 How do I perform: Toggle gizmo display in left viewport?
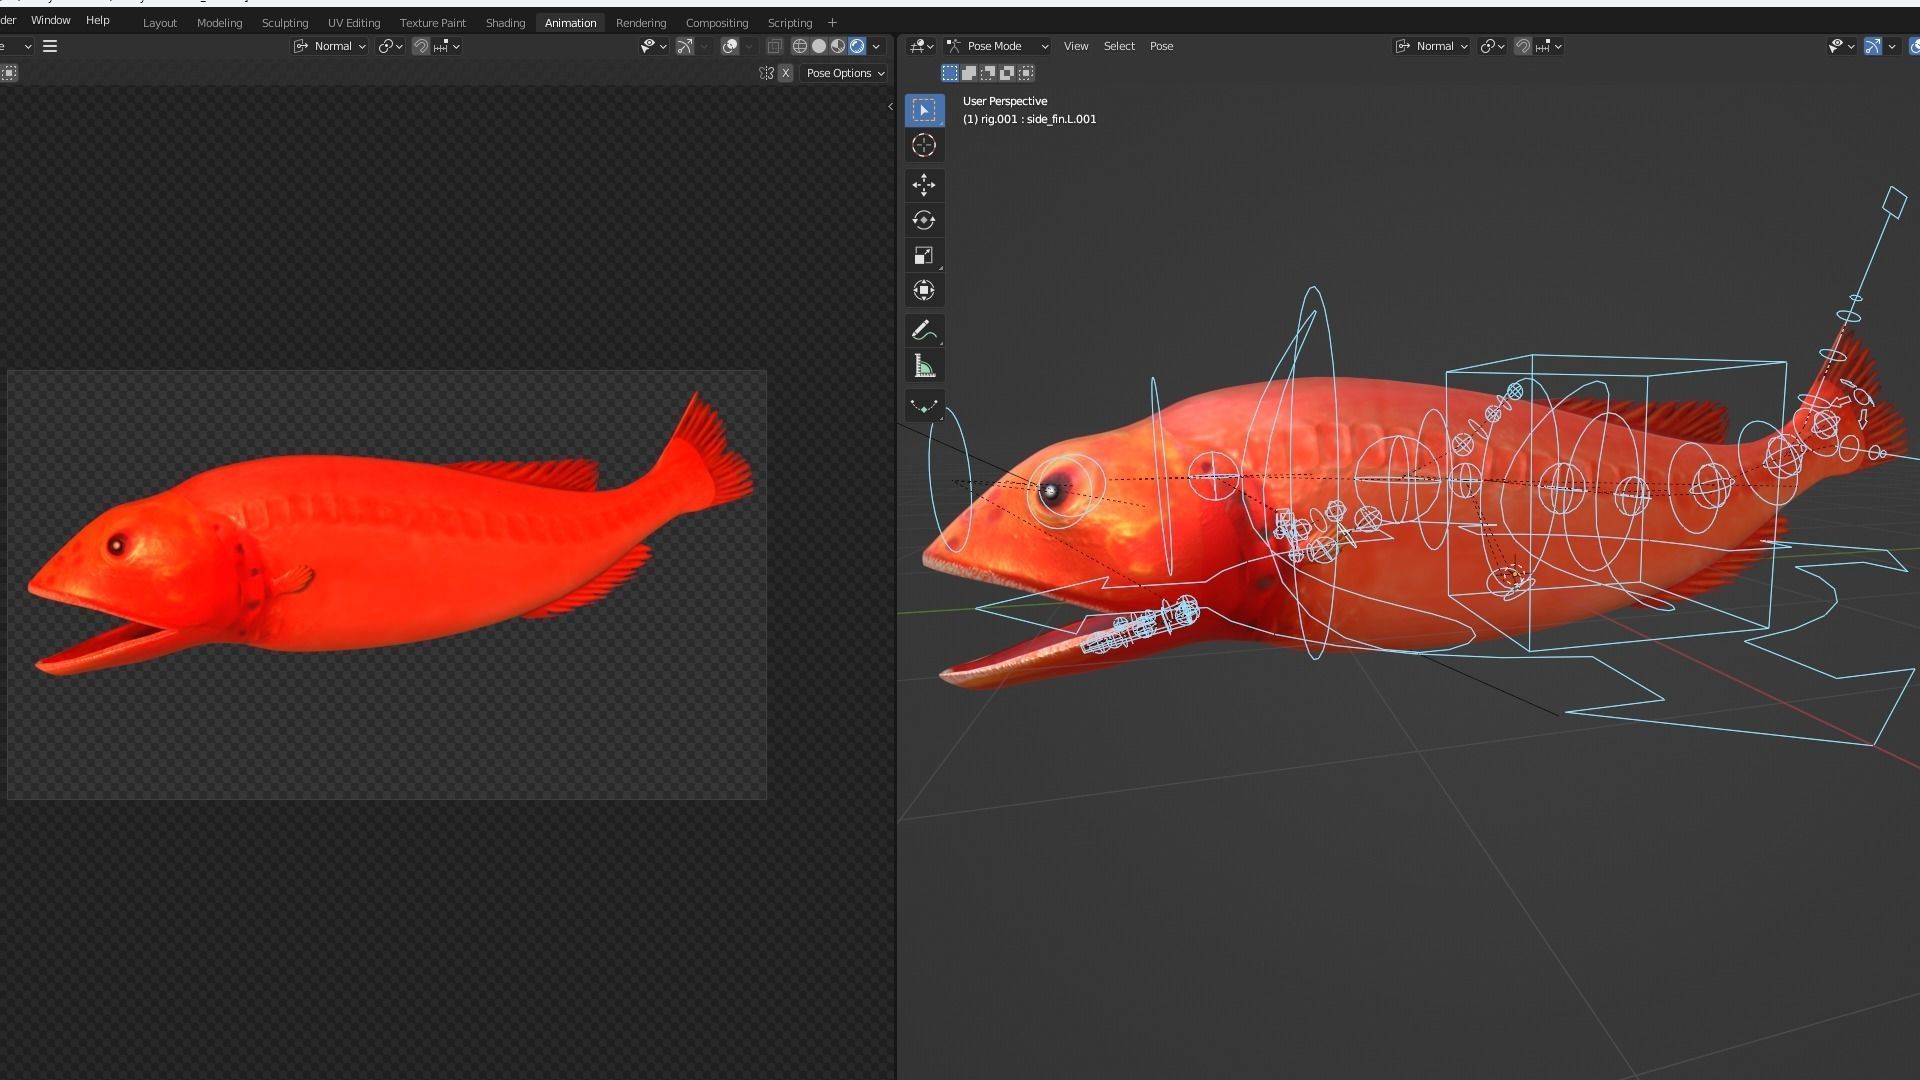[x=685, y=46]
